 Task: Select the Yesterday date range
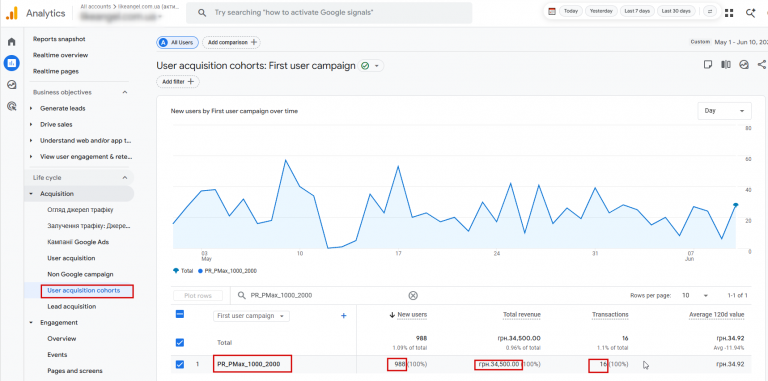[x=601, y=11]
